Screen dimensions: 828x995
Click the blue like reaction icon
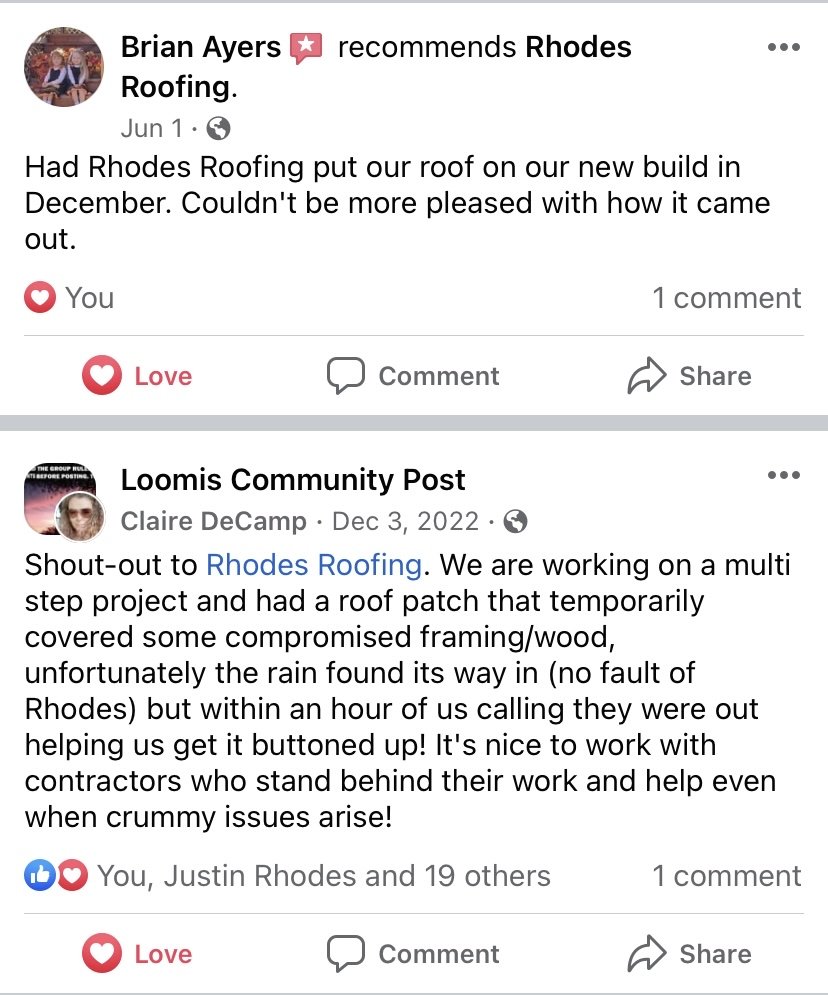[38, 876]
